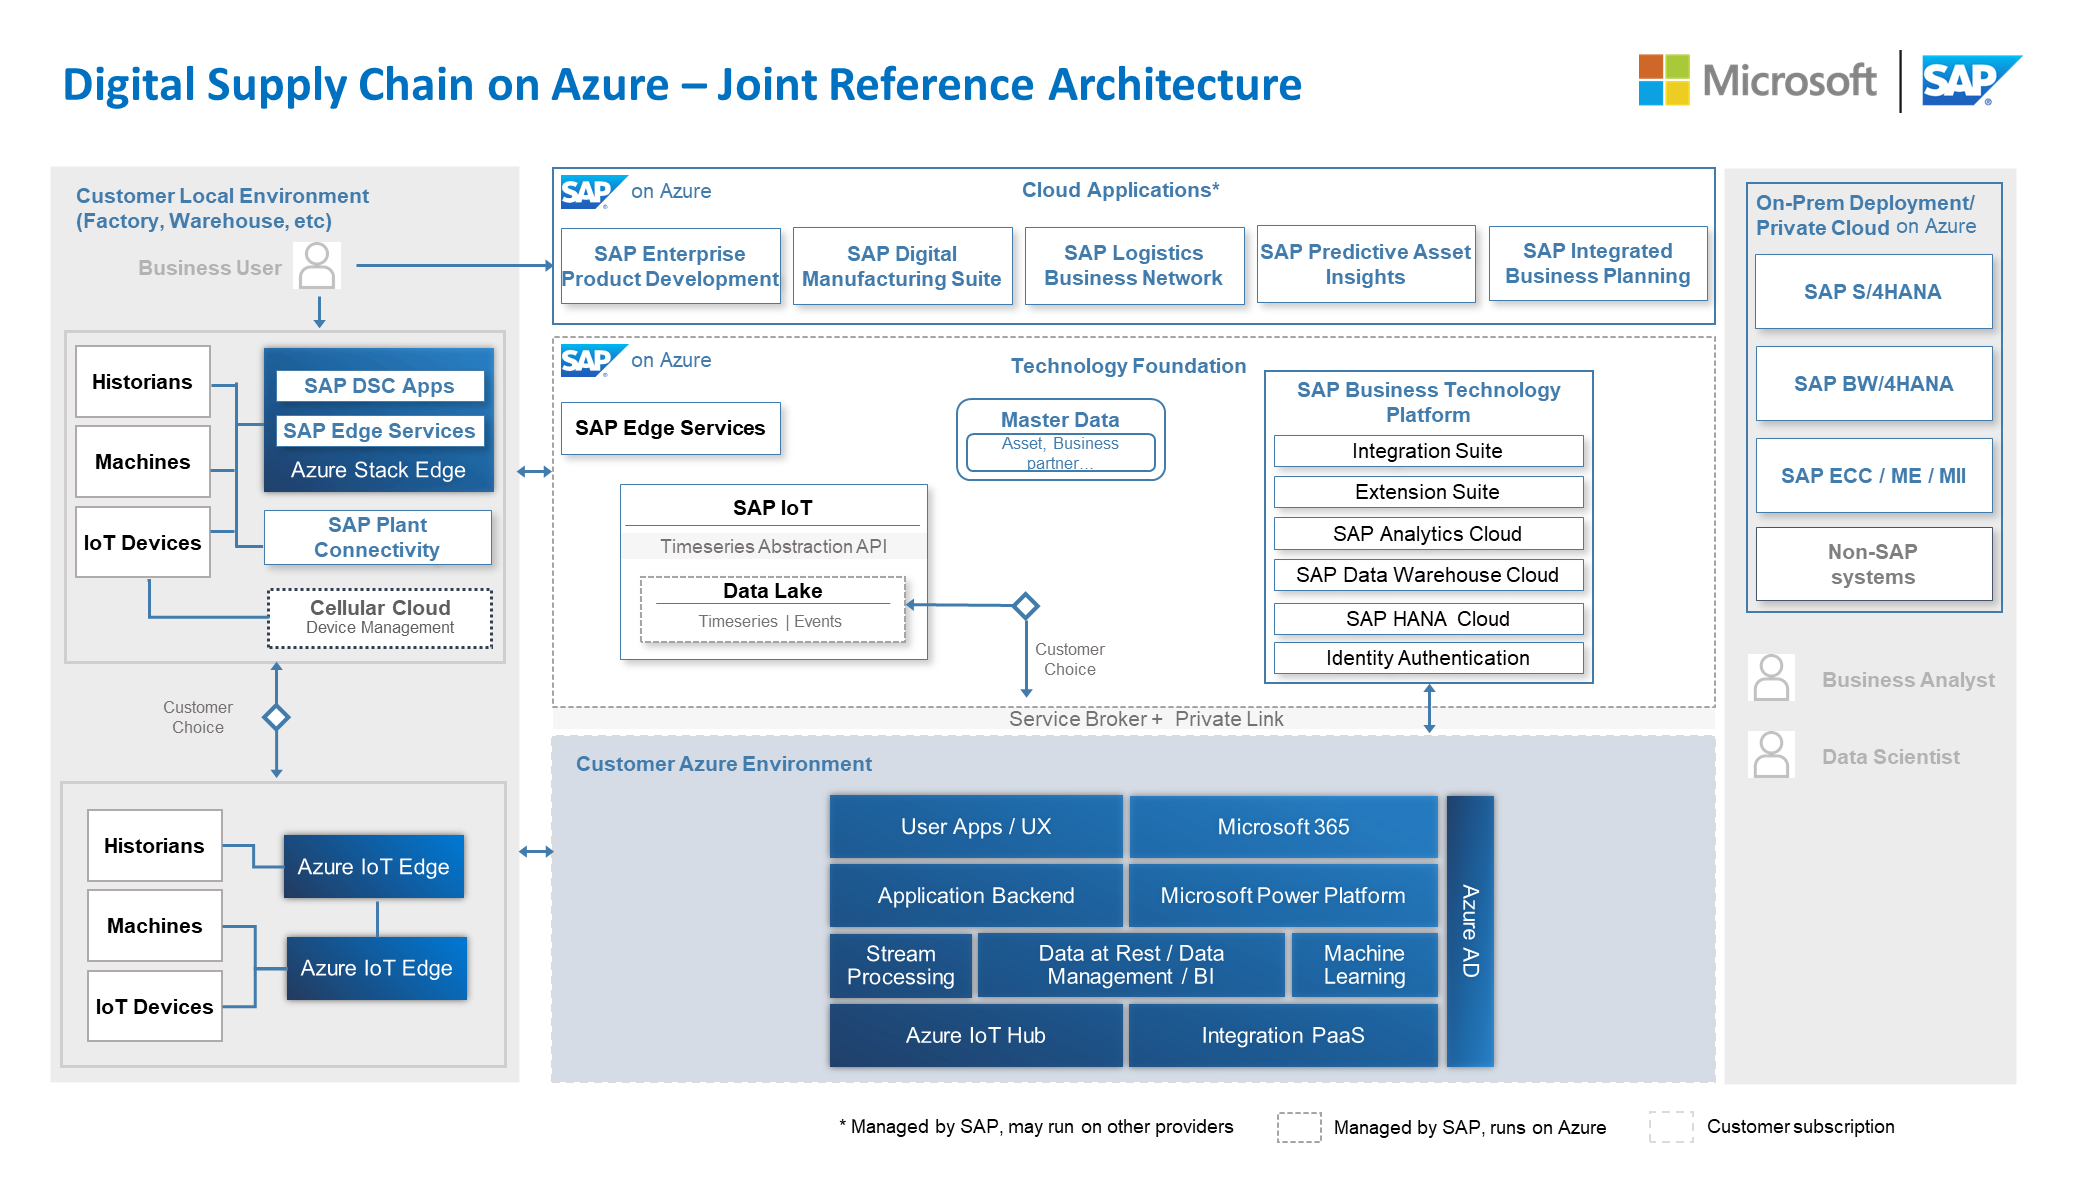This screenshot has height=1193, width=2073.
Task: Click Timeseries Abstraction API label
Action: pyautogui.click(x=773, y=547)
